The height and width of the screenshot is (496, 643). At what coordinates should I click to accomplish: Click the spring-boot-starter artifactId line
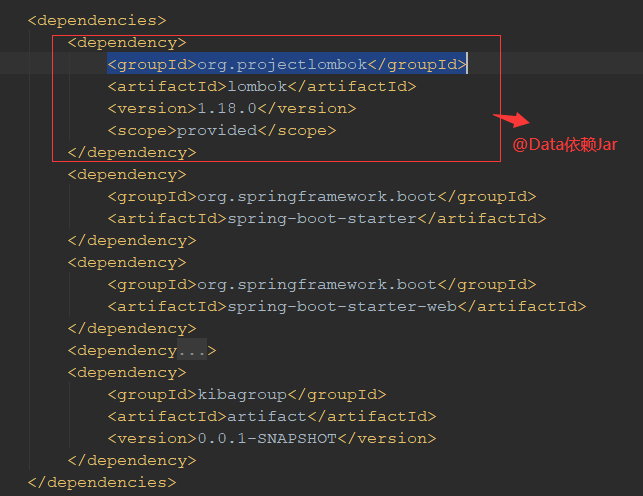click(327, 218)
